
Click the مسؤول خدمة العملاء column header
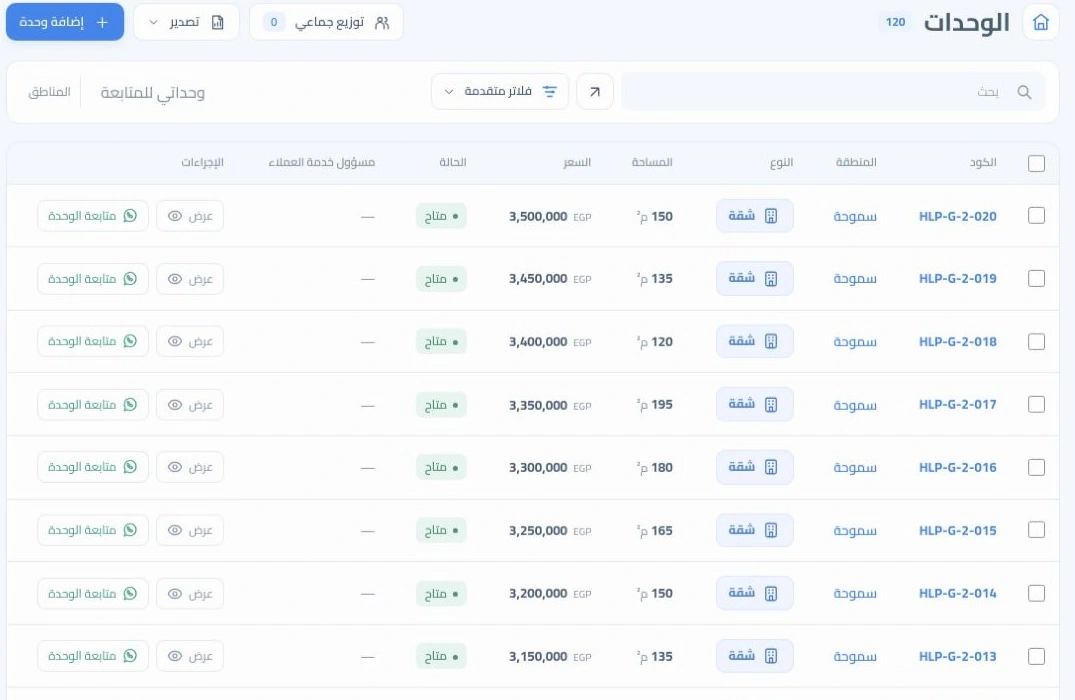pos(322,162)
